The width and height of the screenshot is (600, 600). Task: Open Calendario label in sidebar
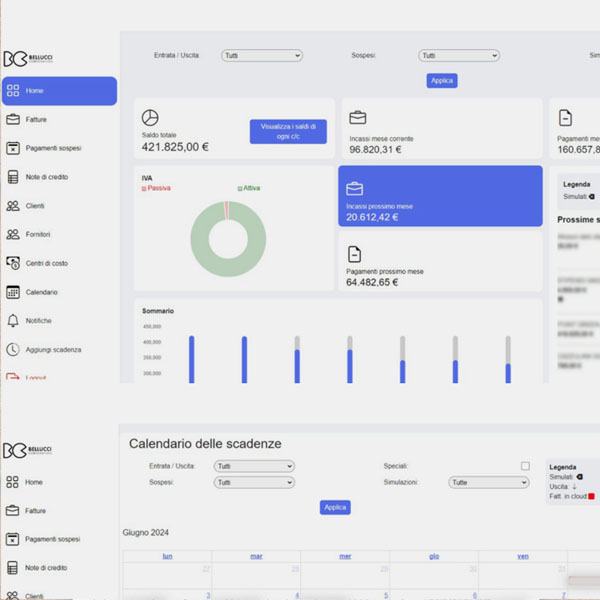tap(42, 292)
